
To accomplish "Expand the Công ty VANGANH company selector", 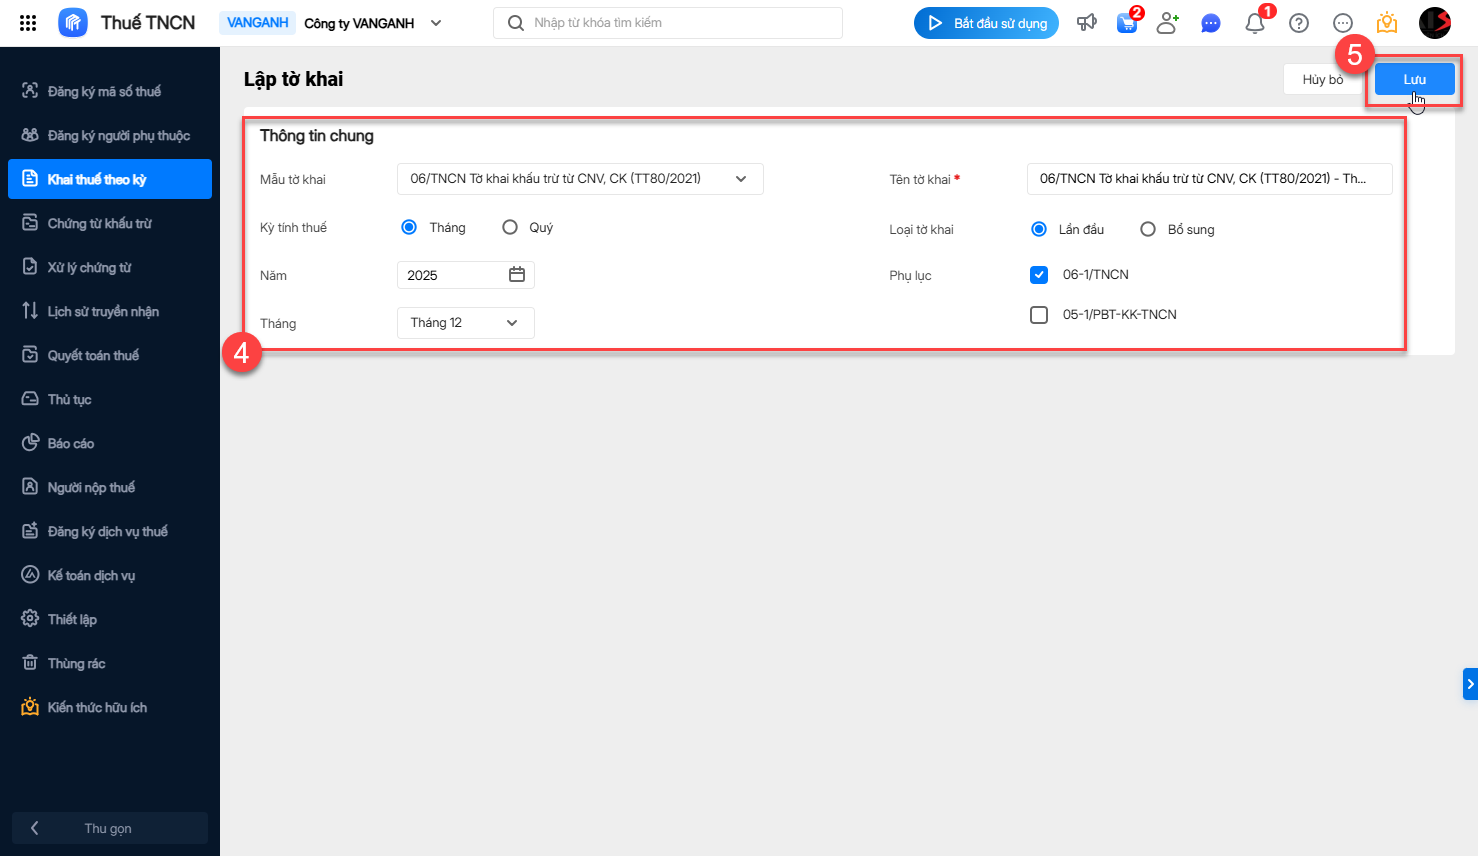I will [x=436, y=23].
